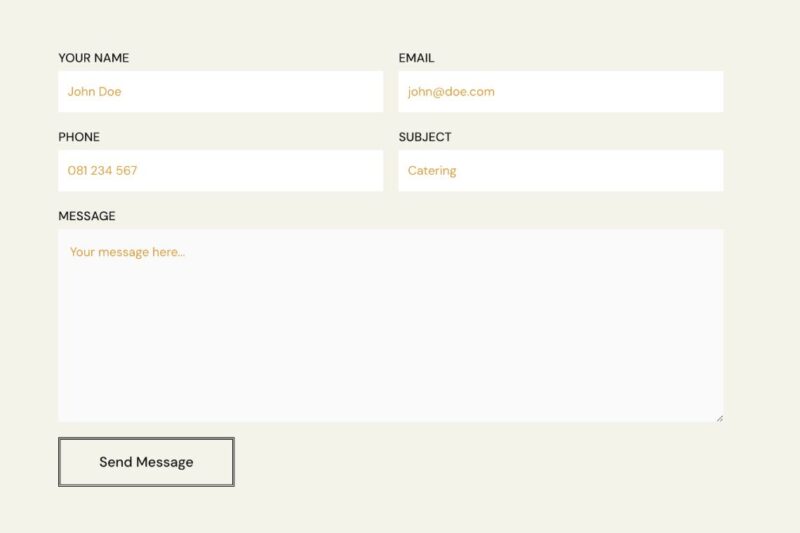This screenshot has width=800, height=533.
Task: Select the PHONE label above the field
Action: (79, 137)
